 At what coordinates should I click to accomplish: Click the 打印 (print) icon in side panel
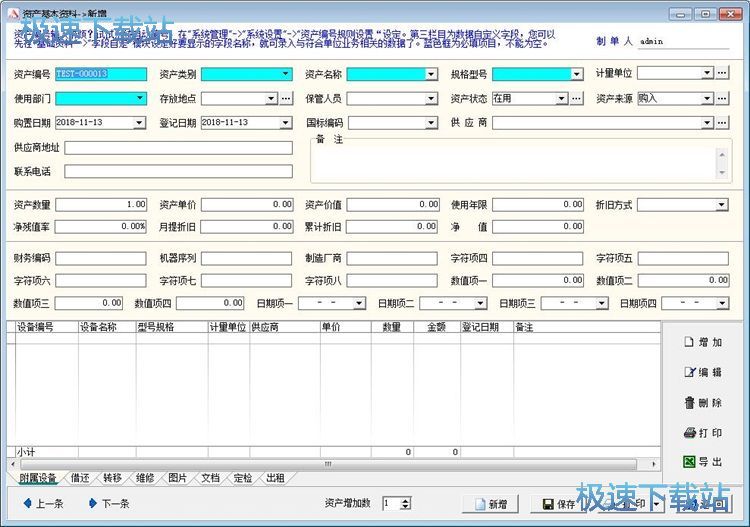tap(702, 432)
